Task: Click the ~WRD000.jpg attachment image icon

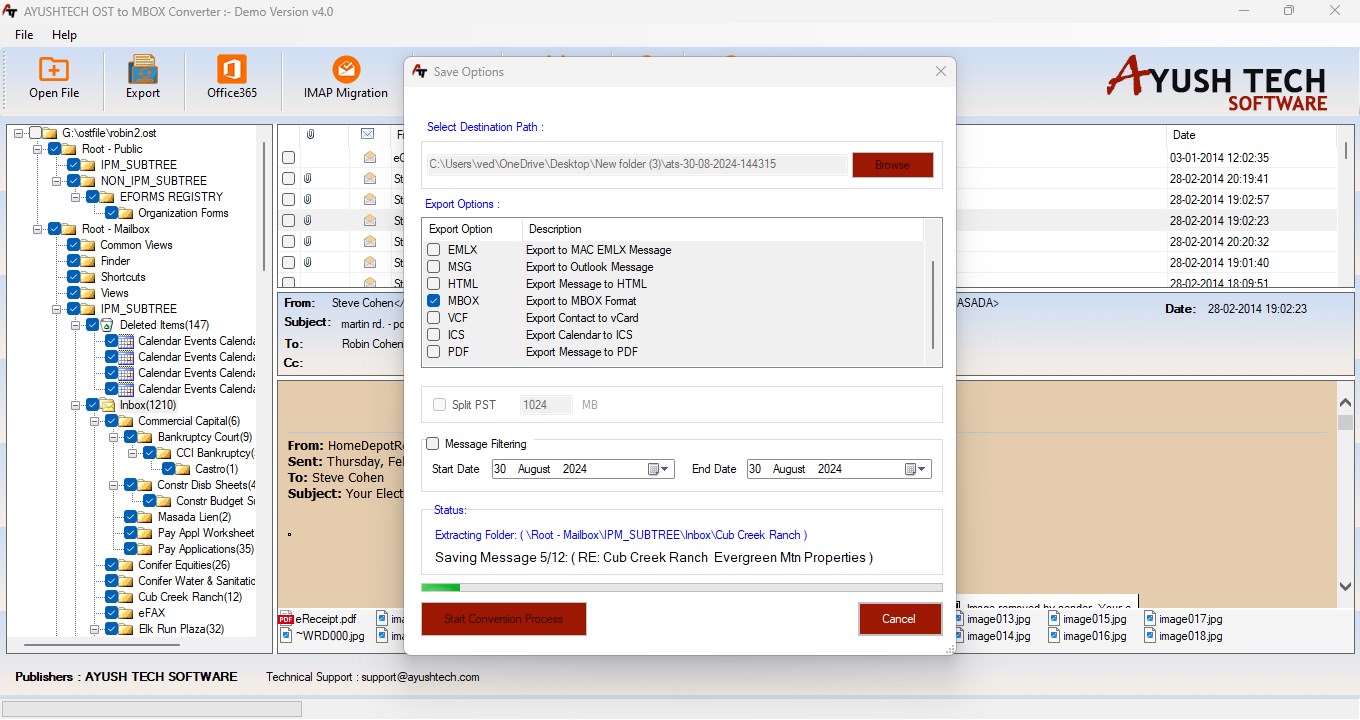Action: 286,635
